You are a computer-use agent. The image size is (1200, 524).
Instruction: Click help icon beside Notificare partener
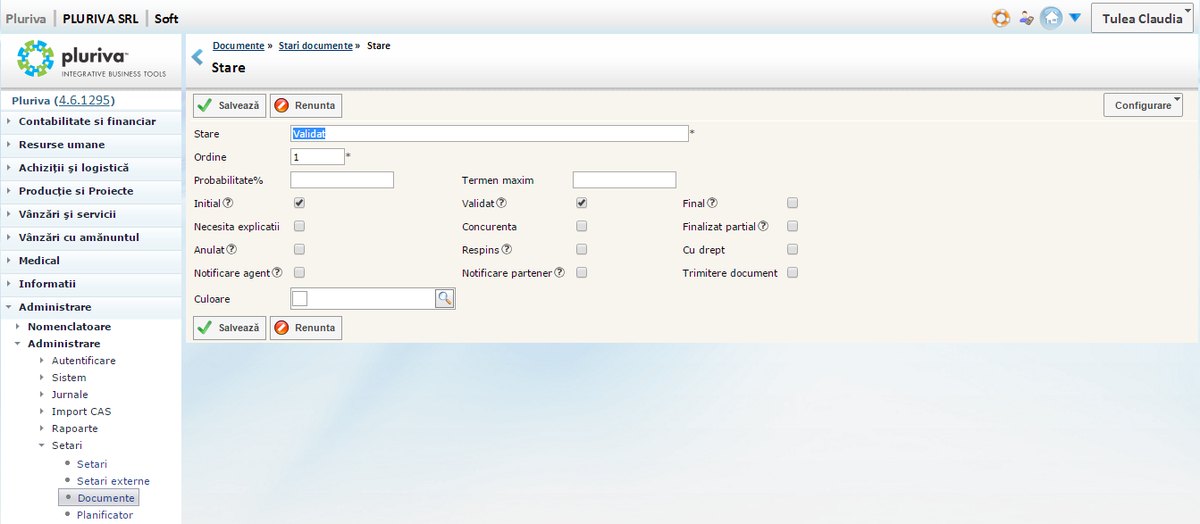coord(560,272)
